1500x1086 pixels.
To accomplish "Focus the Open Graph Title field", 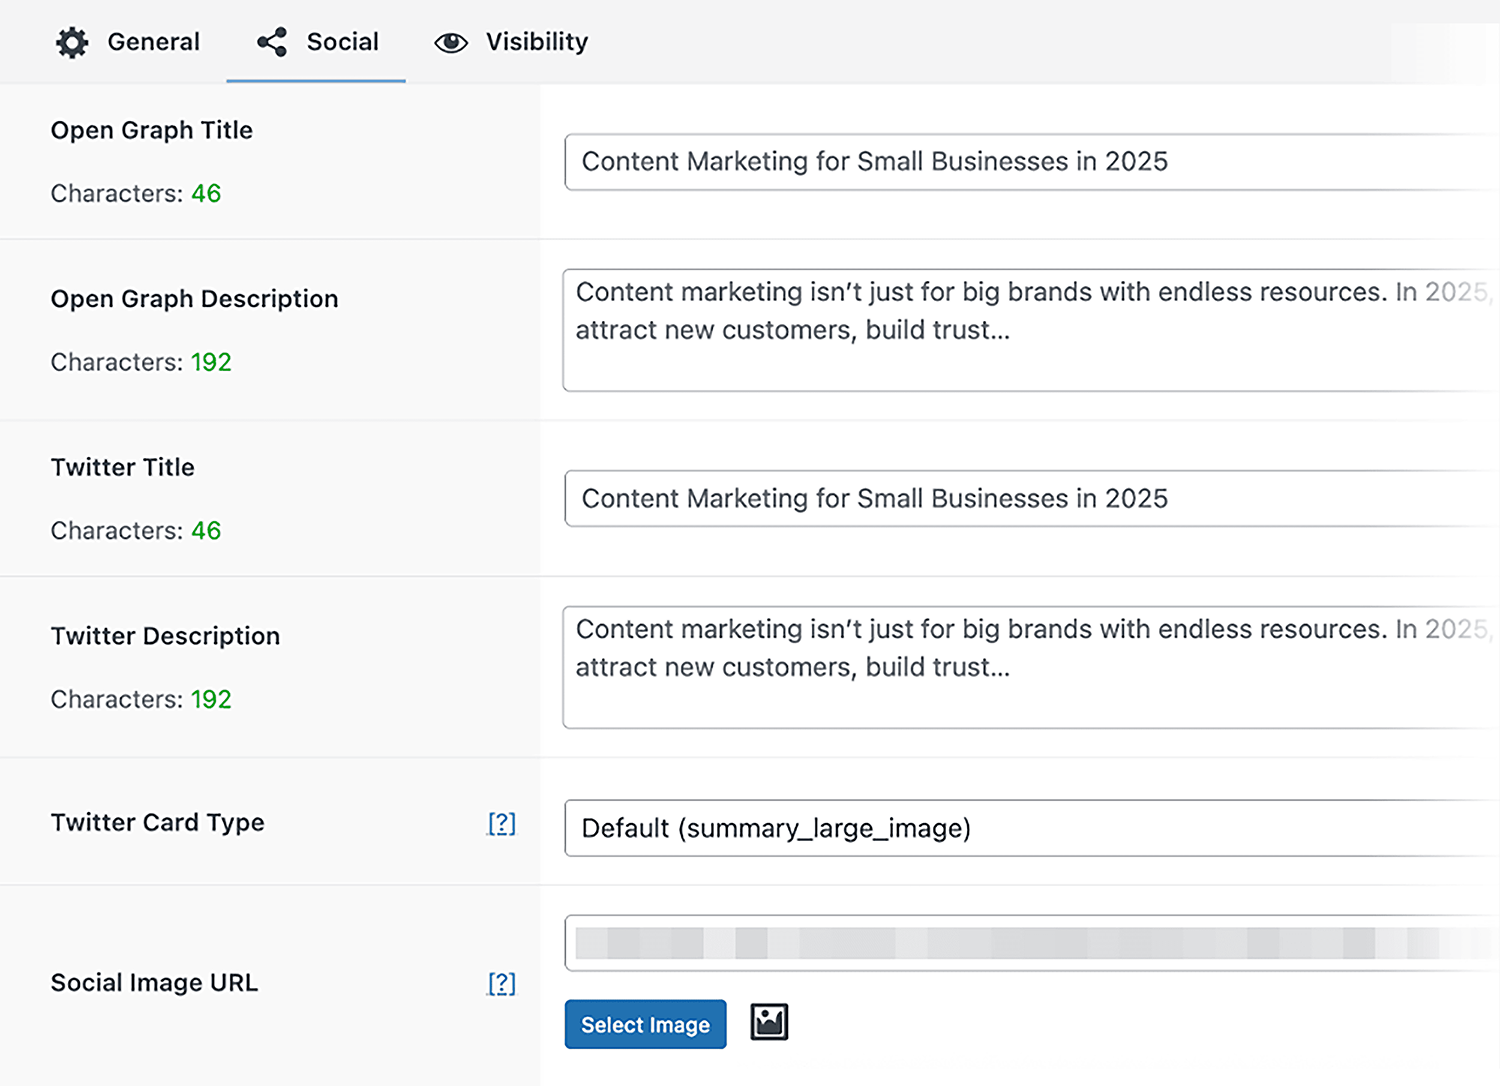I will point(1032,162).
